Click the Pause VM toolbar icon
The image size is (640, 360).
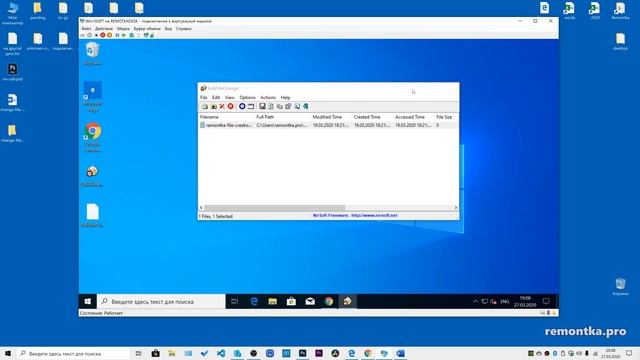117,36
